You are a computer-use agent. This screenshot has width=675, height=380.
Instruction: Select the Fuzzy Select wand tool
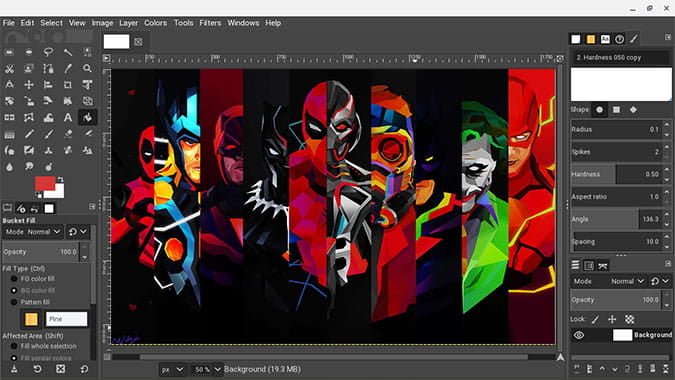pos(68,52)
